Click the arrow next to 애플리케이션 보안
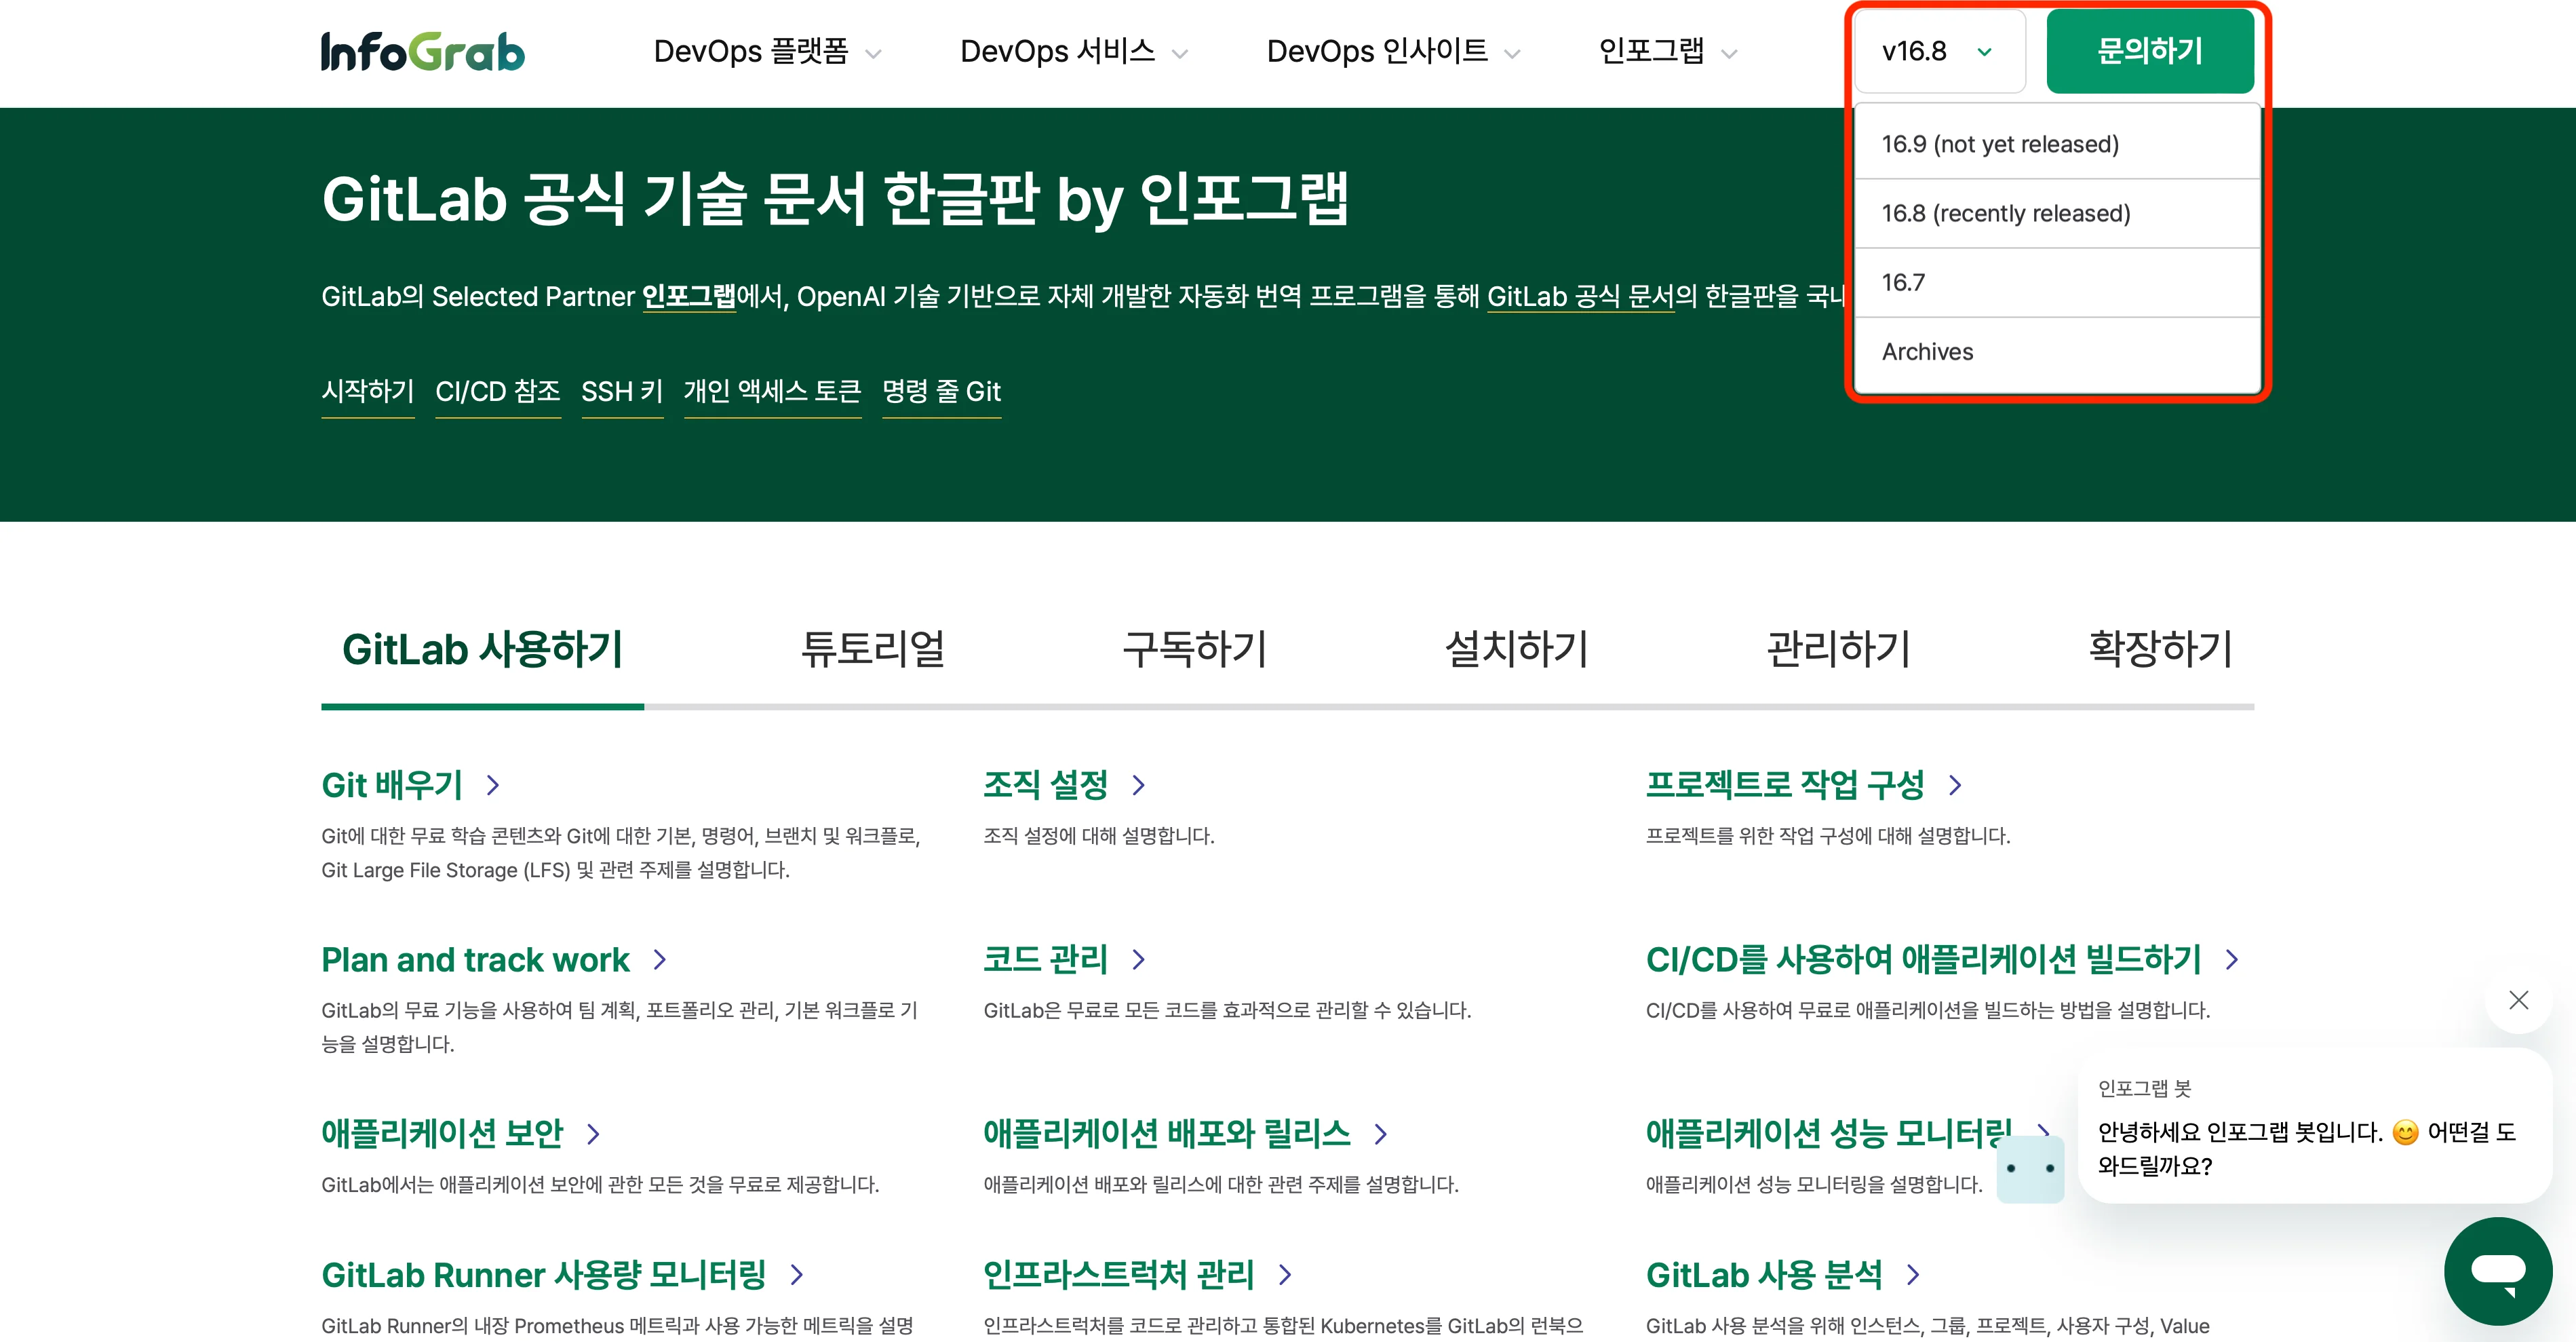The image size is (2576, 1342). coord(593,1135)
